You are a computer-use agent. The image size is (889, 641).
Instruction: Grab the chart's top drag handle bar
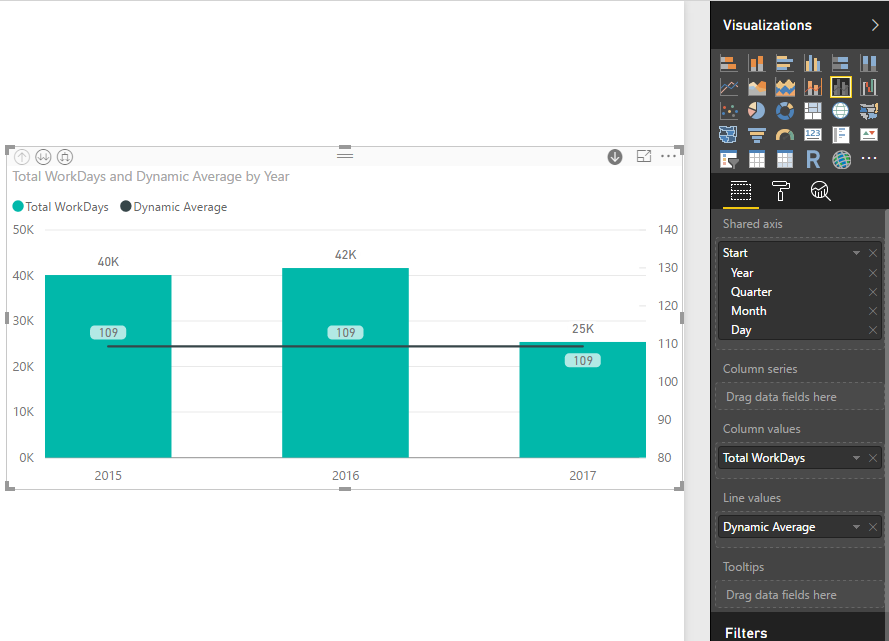345,154
